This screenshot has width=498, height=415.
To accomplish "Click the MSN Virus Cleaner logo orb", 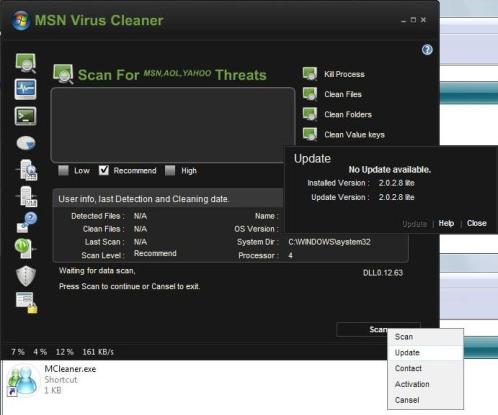I will pos(21,20).
